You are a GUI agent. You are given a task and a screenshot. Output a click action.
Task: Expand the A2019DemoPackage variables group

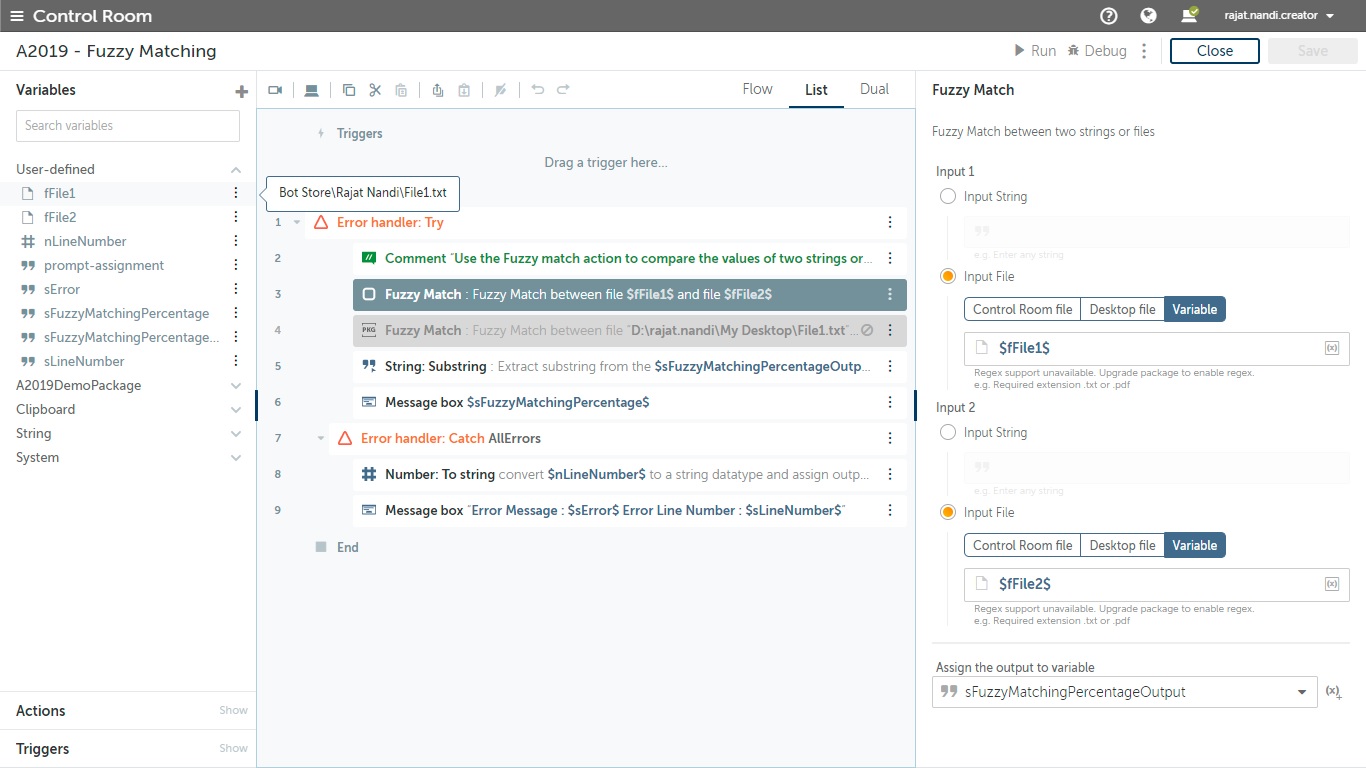(x=236, y=386)
